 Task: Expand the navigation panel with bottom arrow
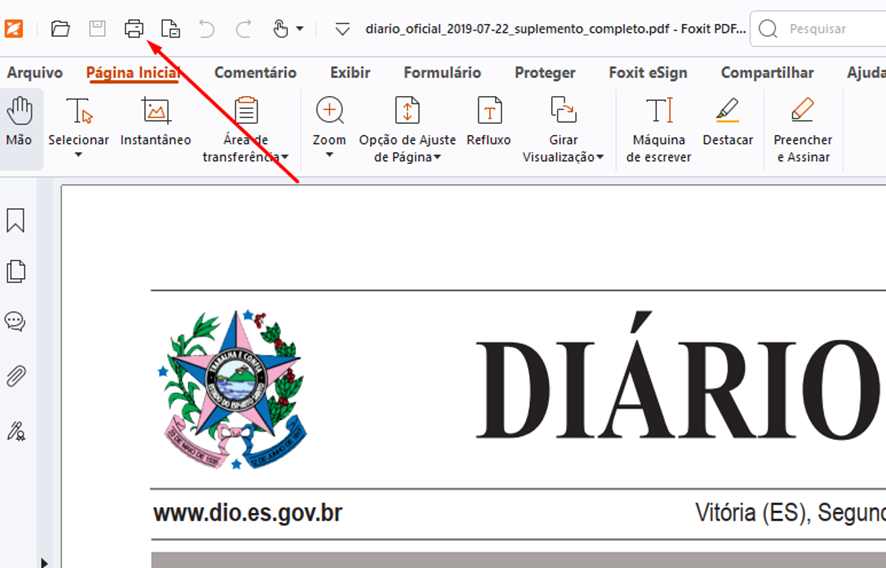point(44,562)
